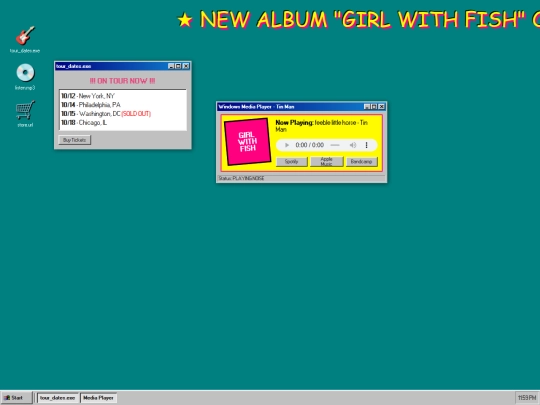Open Apple Music link in Media Player

pyautogui.click(x=326, y=162)
